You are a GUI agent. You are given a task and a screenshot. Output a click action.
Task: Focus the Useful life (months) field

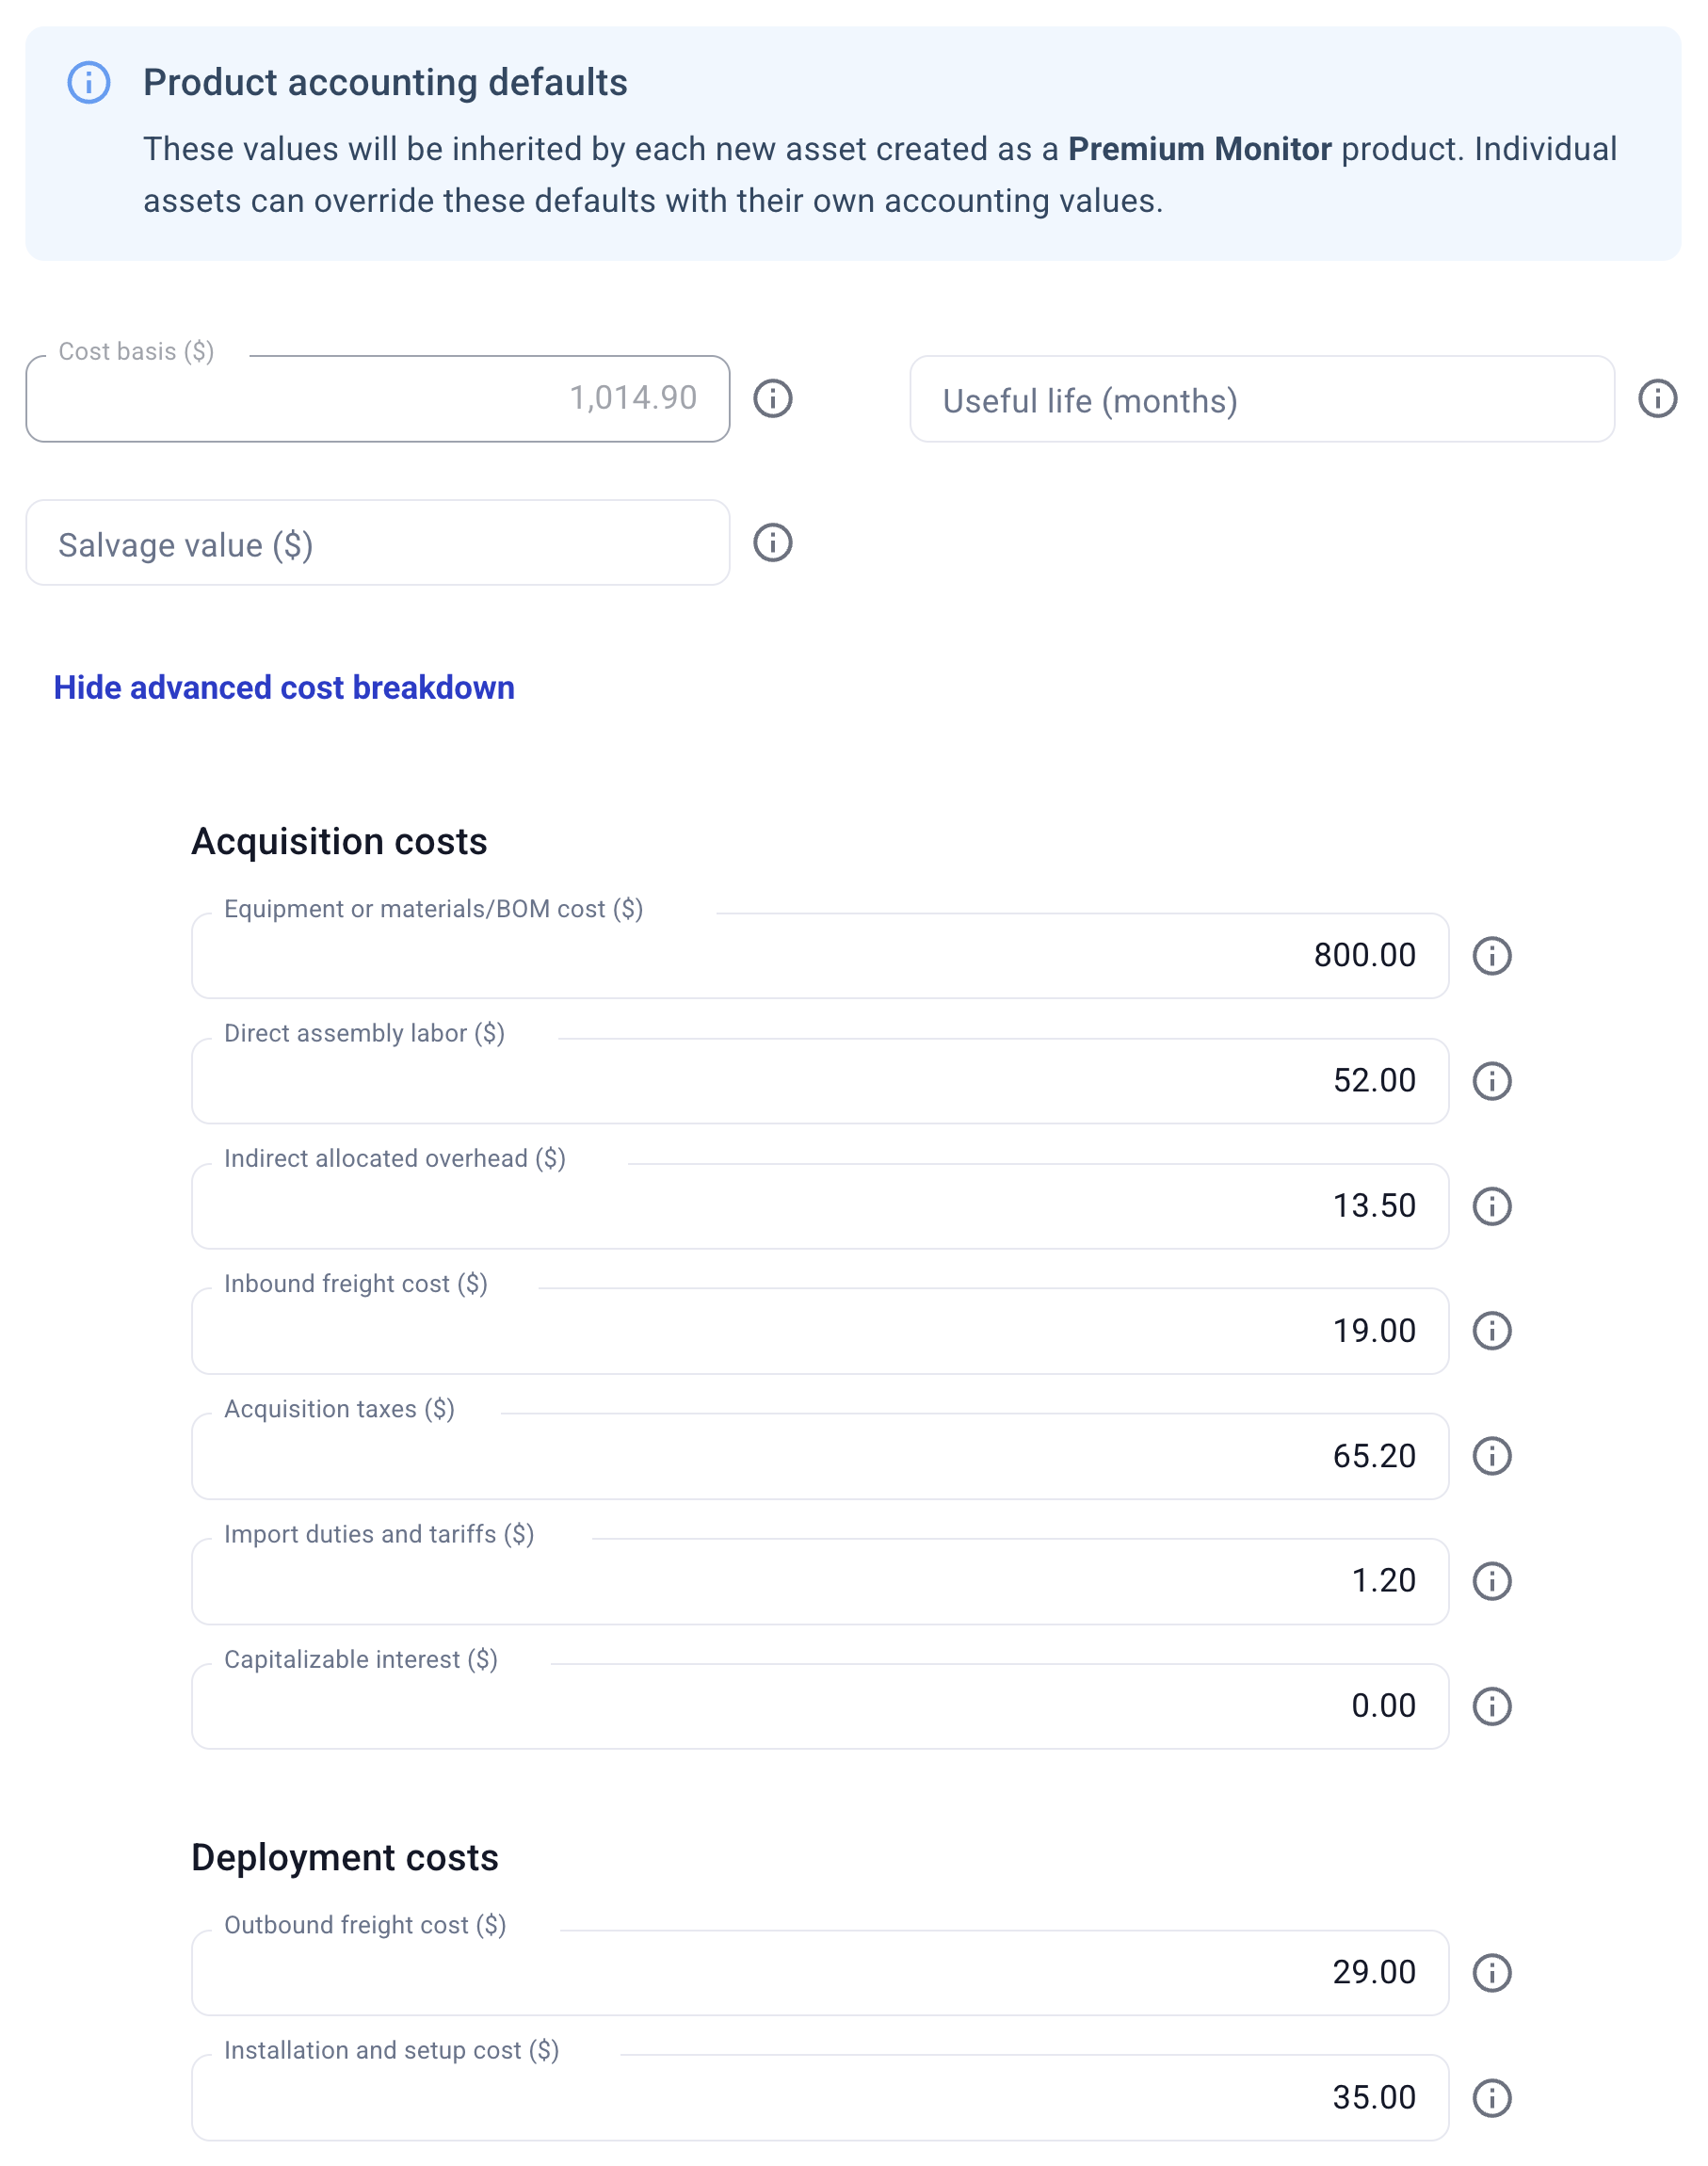[x=1261, y=400]
